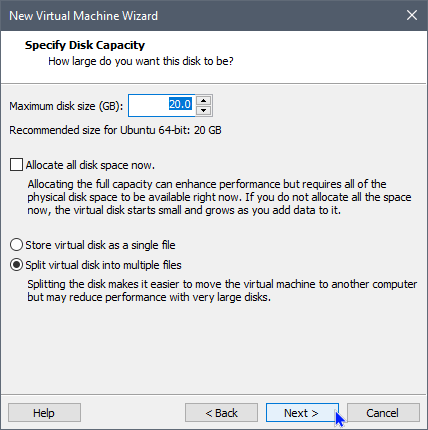This screenshot has height=430, width=428.
Task: Click the Recommended size for Ubuntu text
Action: click(x=115, y=130)
